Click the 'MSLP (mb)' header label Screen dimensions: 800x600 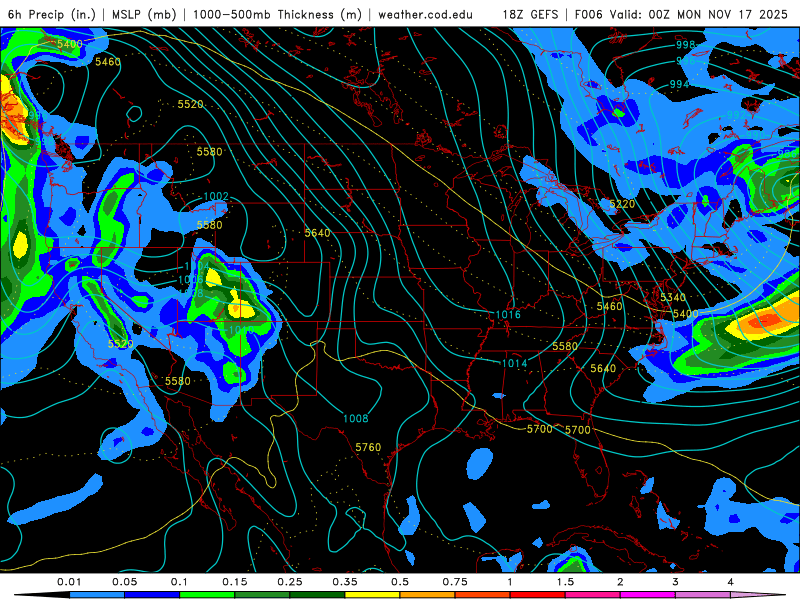(x=144, y=14)
